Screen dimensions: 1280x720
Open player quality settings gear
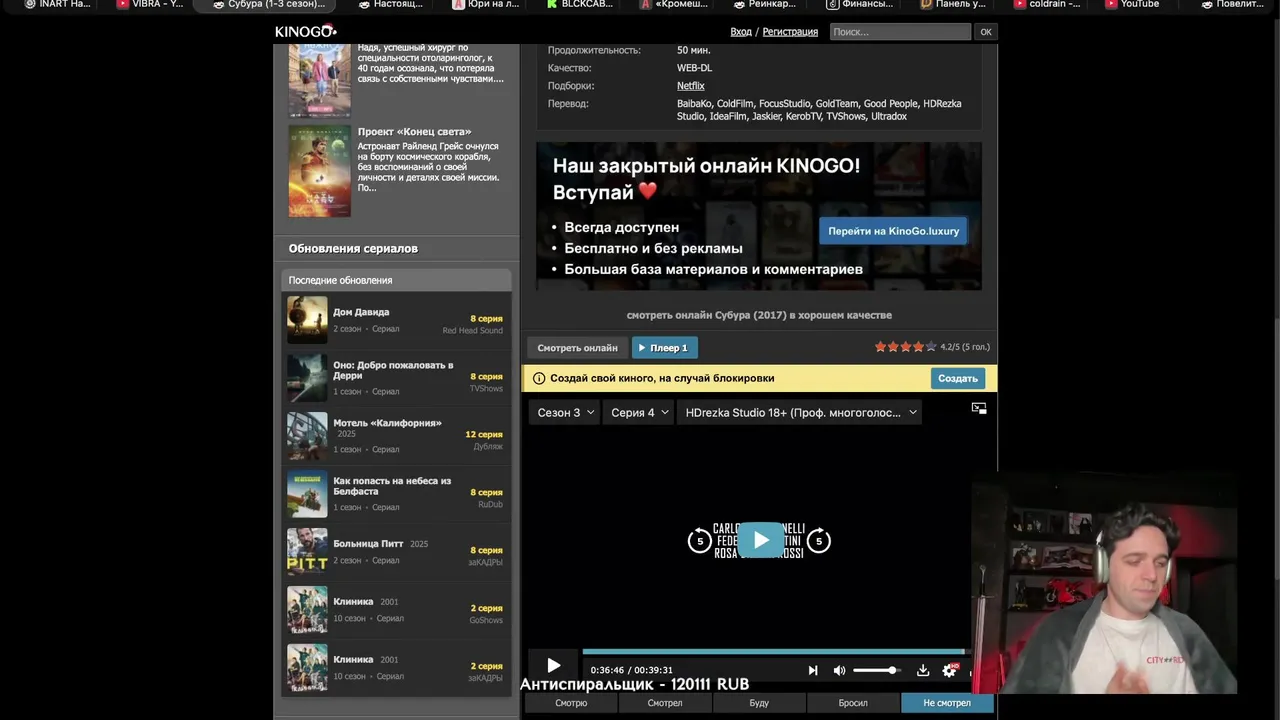(x=949, y=670)
